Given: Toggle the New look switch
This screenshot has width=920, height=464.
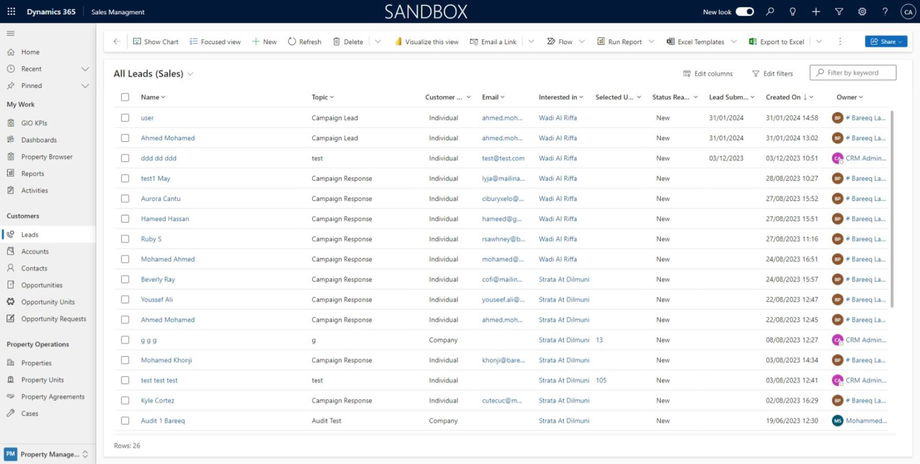Looking at the screenshot, I should click(745, 11).
